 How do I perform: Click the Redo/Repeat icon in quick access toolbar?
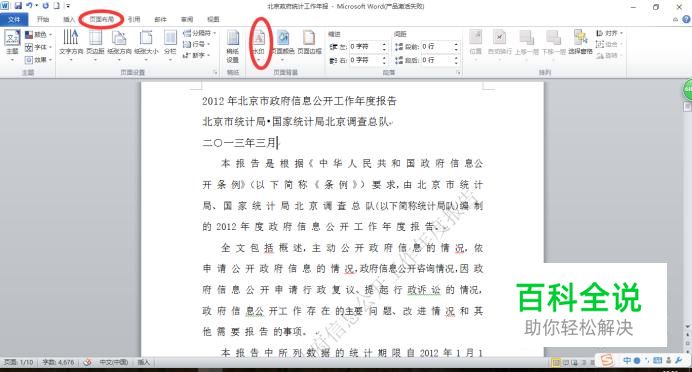tap(45, 6)
